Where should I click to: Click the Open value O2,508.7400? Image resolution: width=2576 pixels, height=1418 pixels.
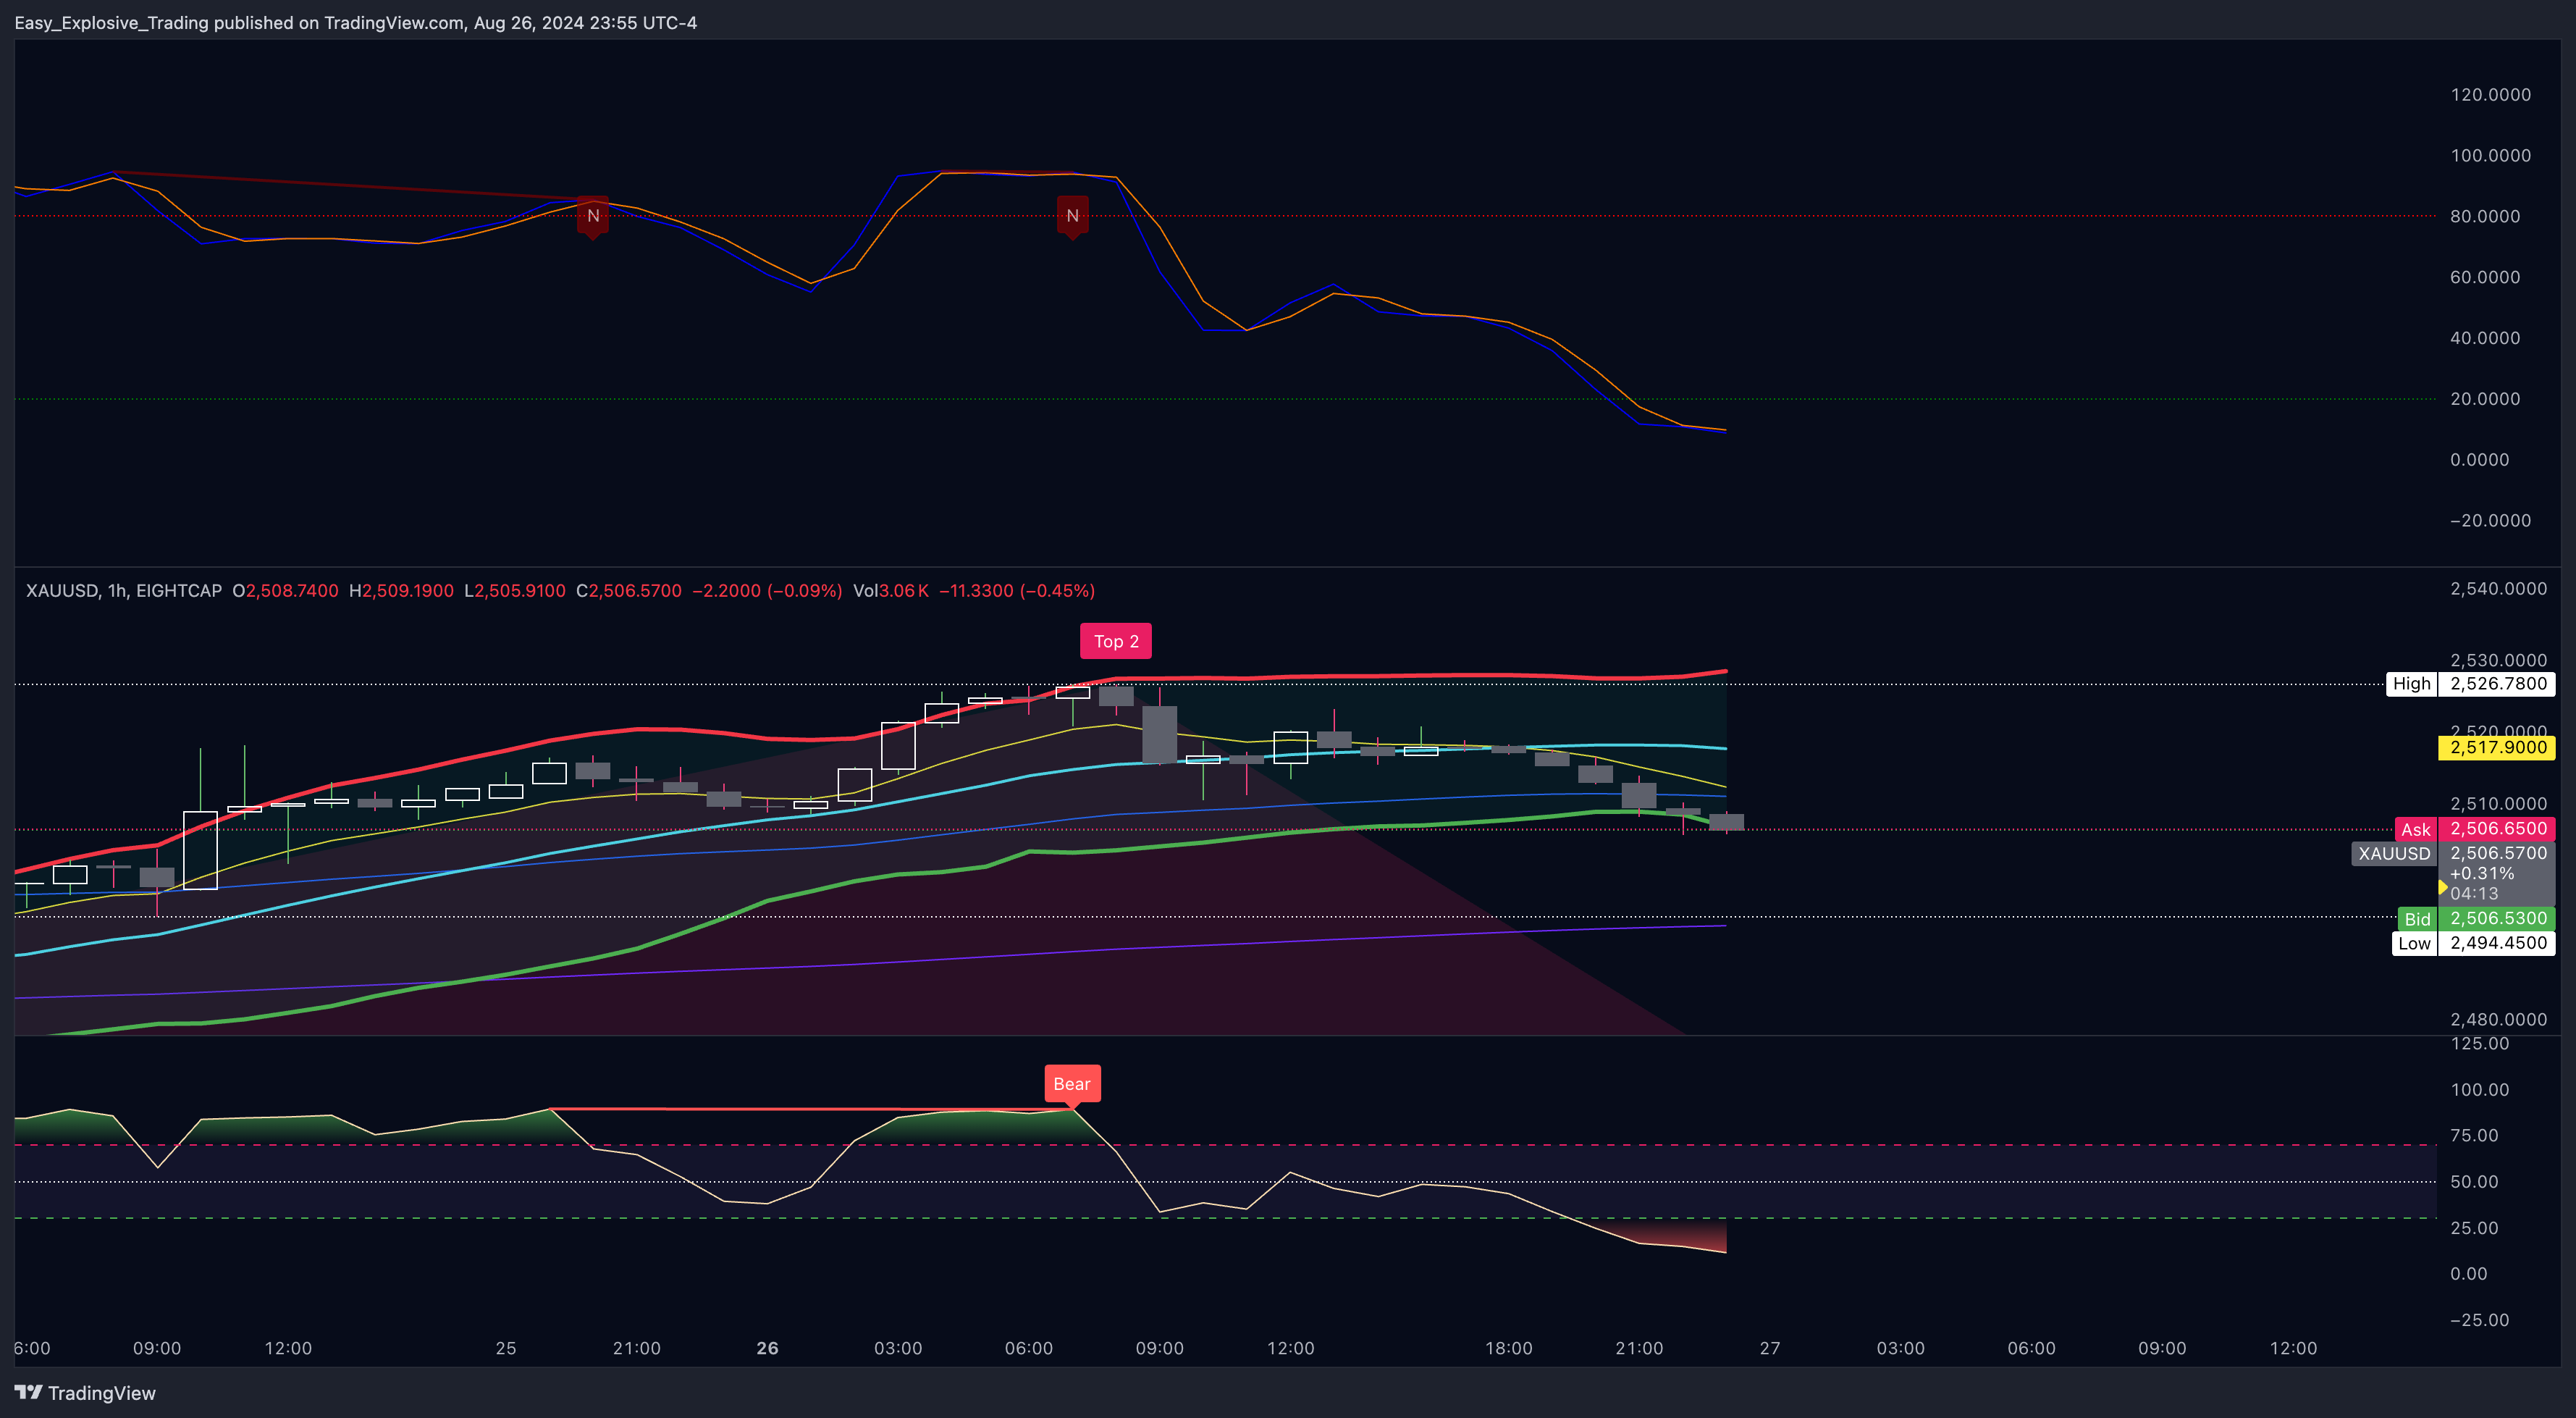click(x=285, y=591)
